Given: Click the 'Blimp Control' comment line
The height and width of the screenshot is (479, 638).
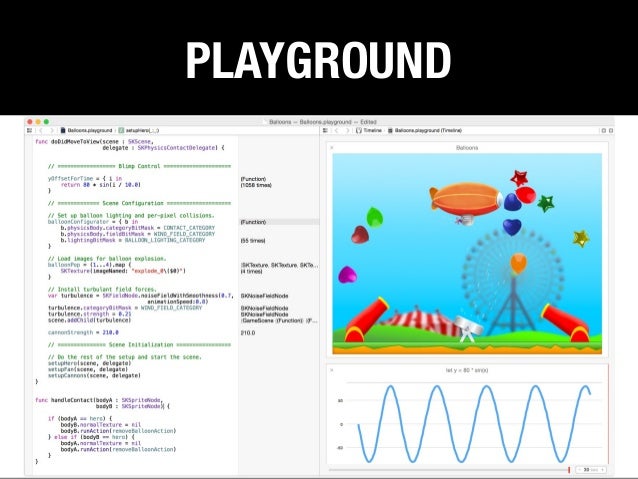Looking at the screenshot, I should pyautogui.click(x=139, y=166).
